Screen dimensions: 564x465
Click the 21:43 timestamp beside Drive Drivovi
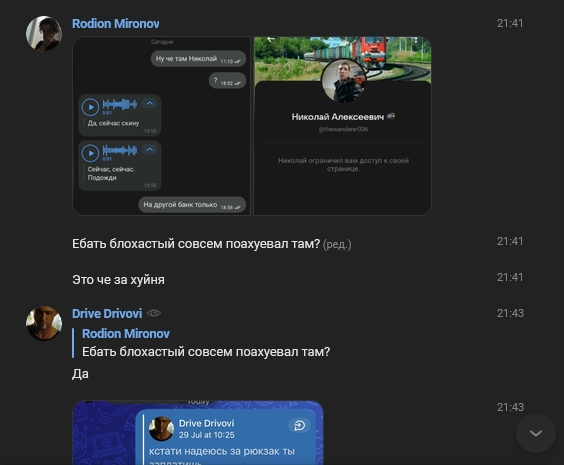tap(510, 313)
